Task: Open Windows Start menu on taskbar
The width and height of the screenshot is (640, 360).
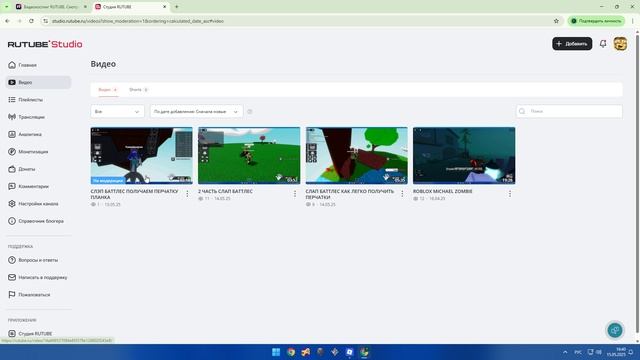Action: click(276, 352)
